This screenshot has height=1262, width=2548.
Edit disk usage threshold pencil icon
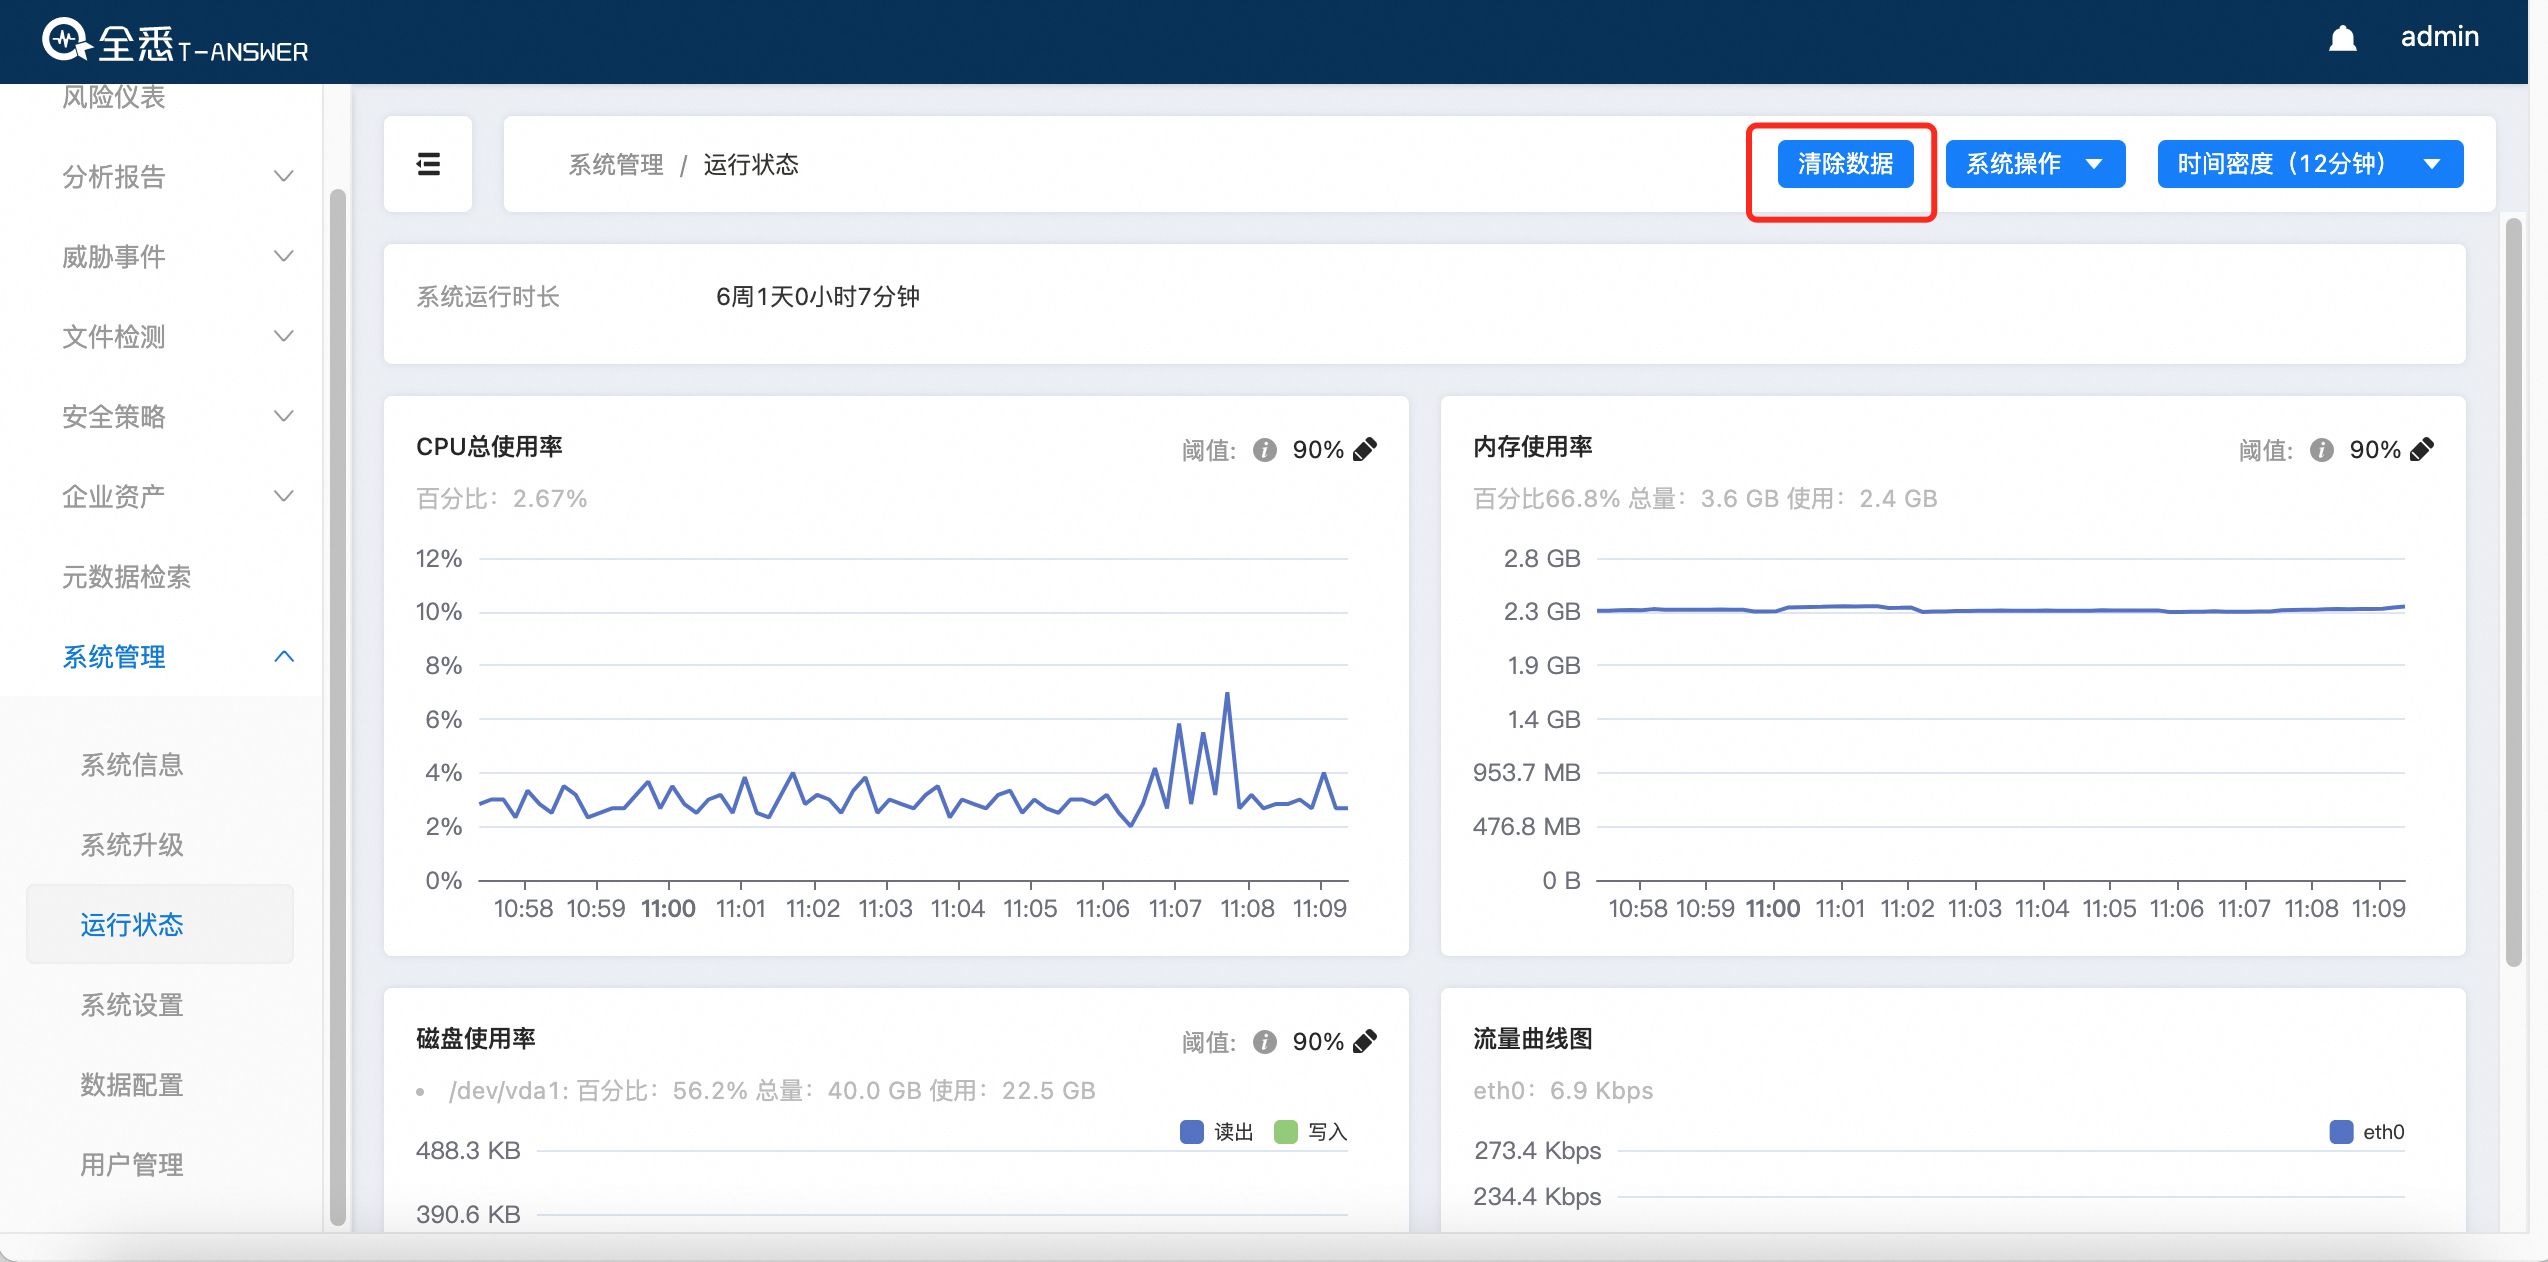(1365, 1042)
